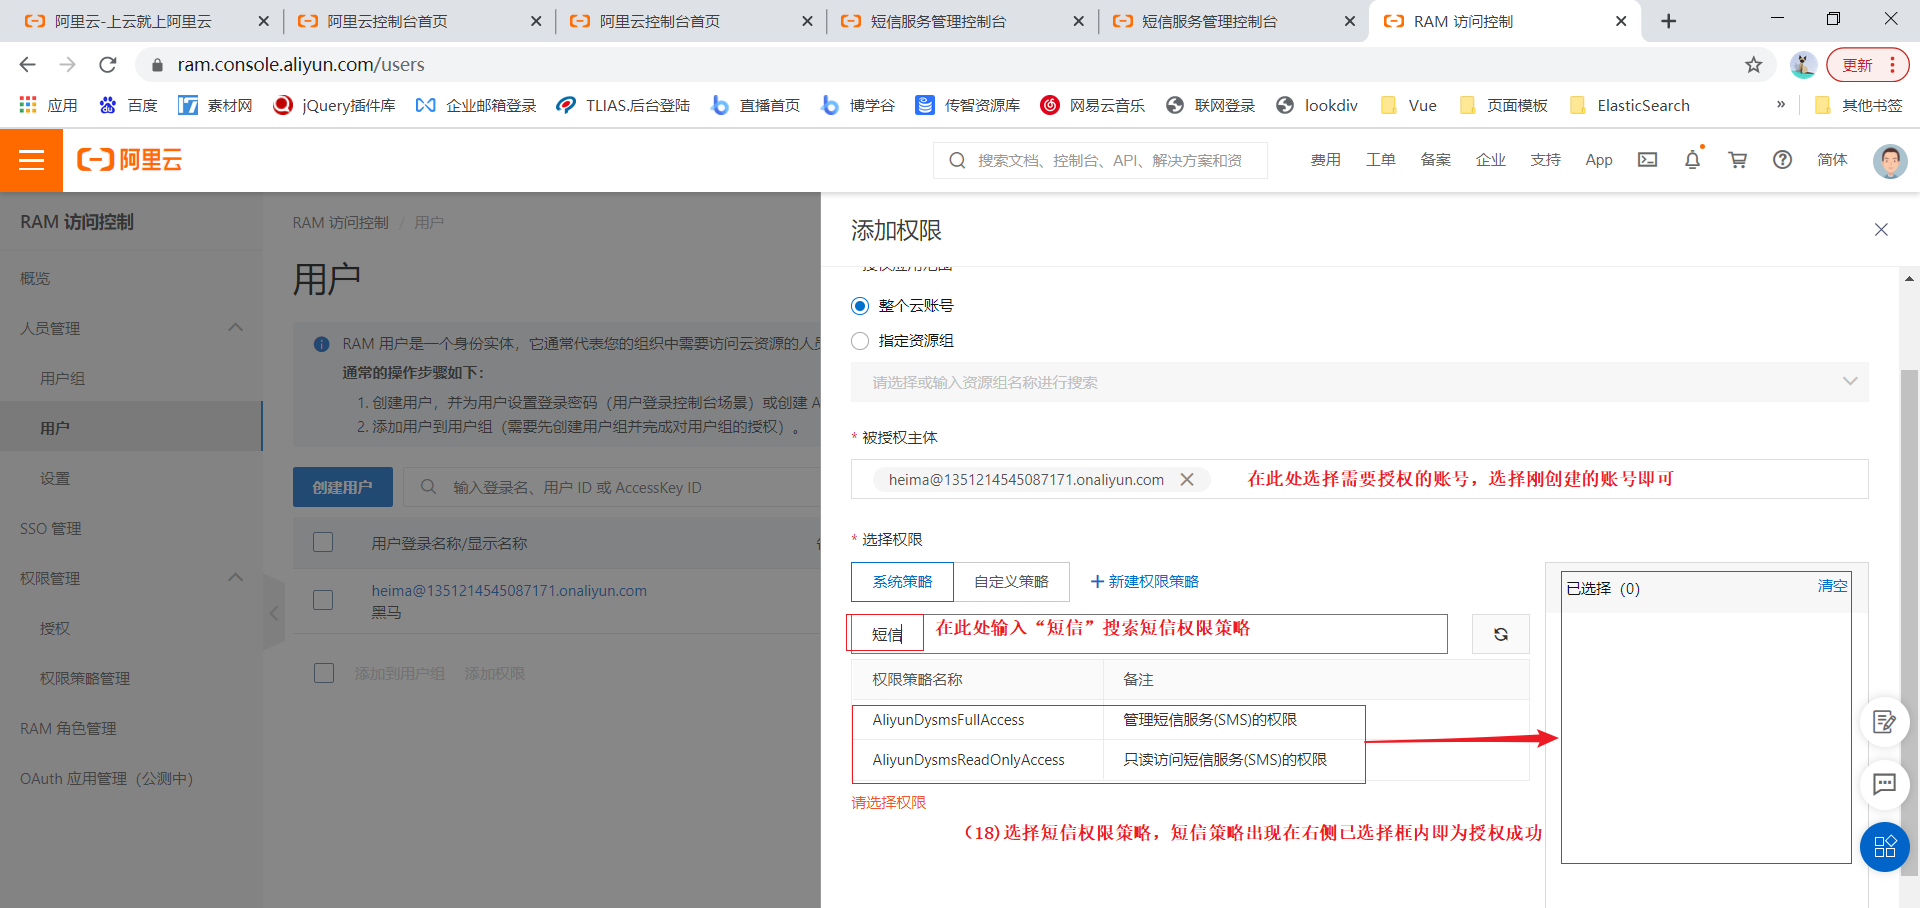Open the 支持 header menu

pos(1545,160)
